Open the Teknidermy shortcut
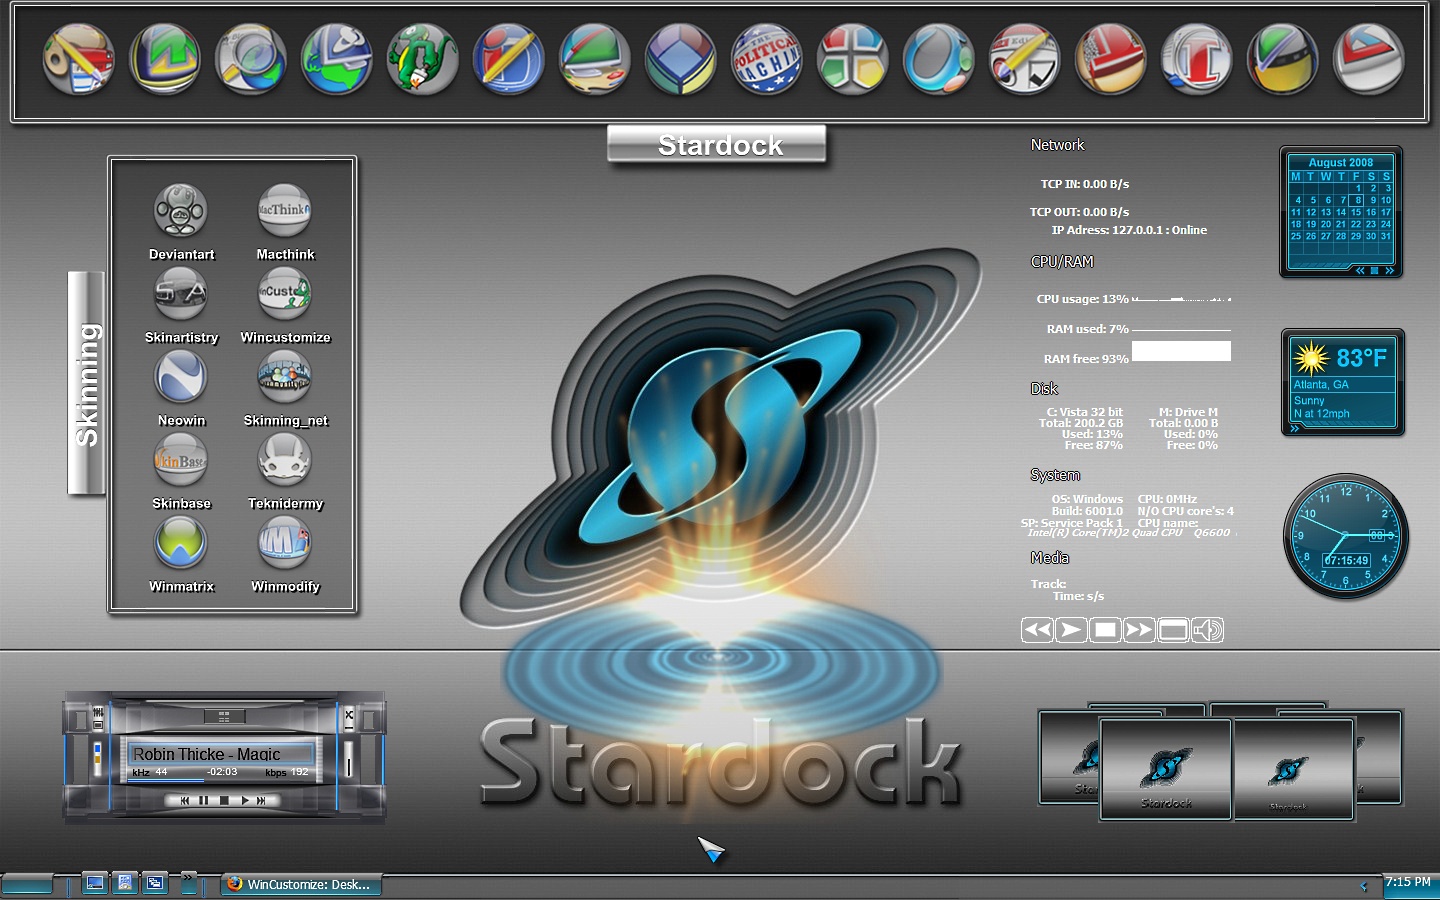Image resolution: width=1440 pixels, height=900 pixels. pos(285,471)
